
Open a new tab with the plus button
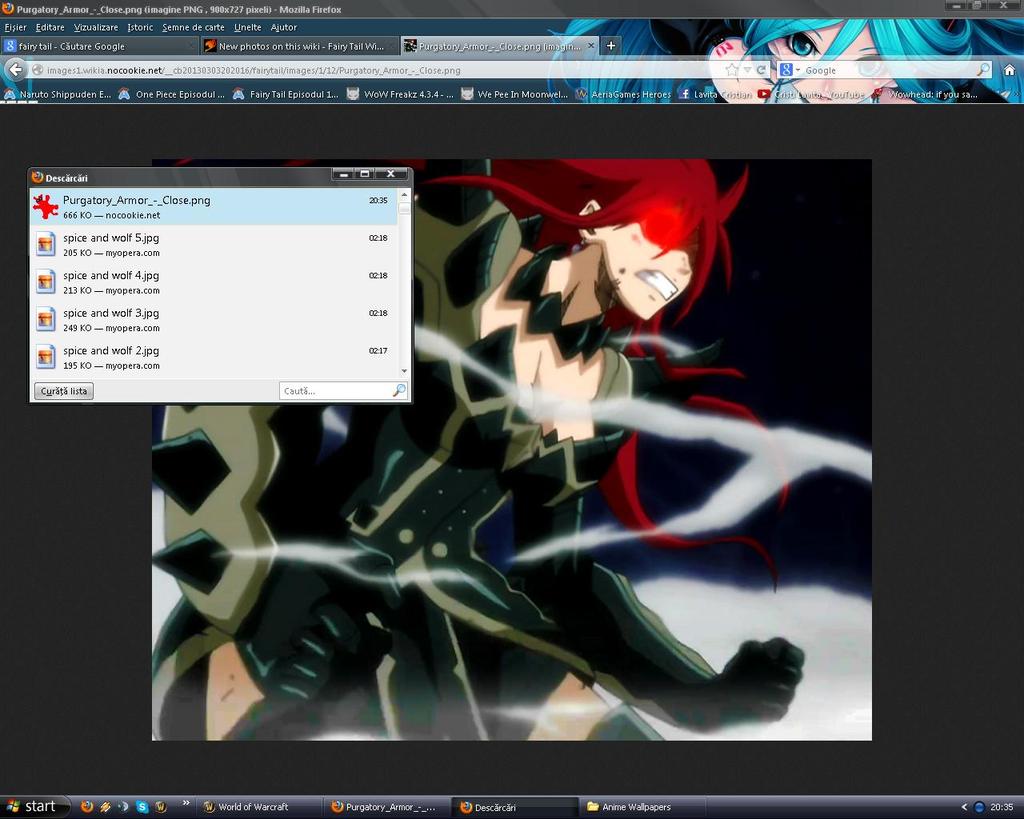pos(611,46)
